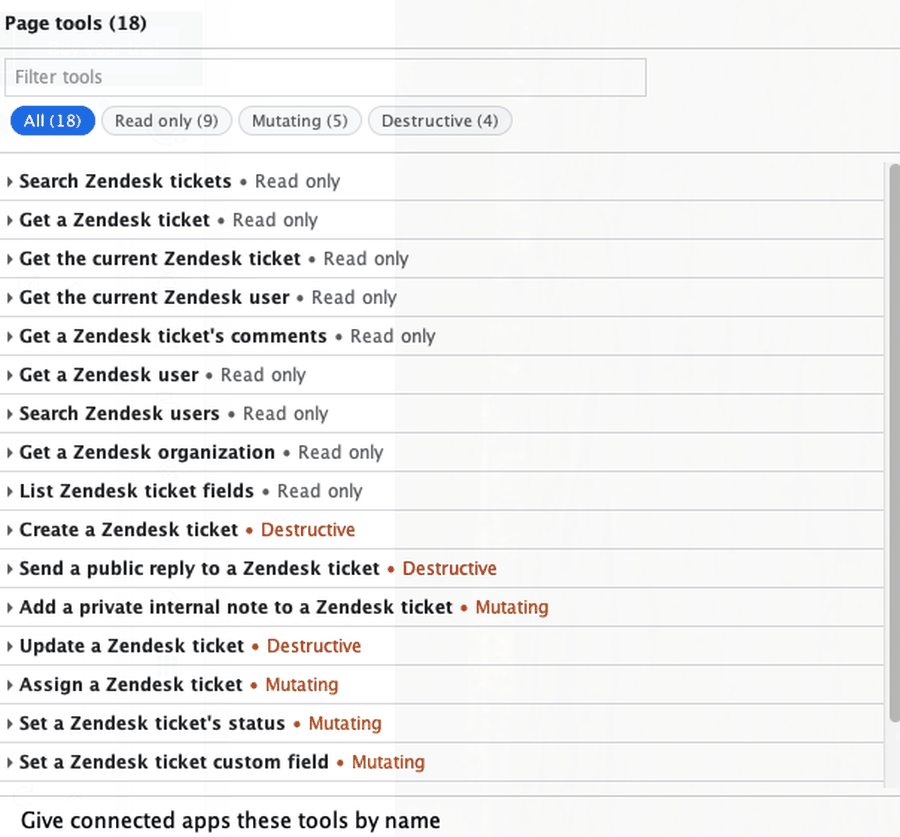900x837 pixels.
Task: Click the 'Search Zendesk tickets' tool name
Action: click(125, 181)
